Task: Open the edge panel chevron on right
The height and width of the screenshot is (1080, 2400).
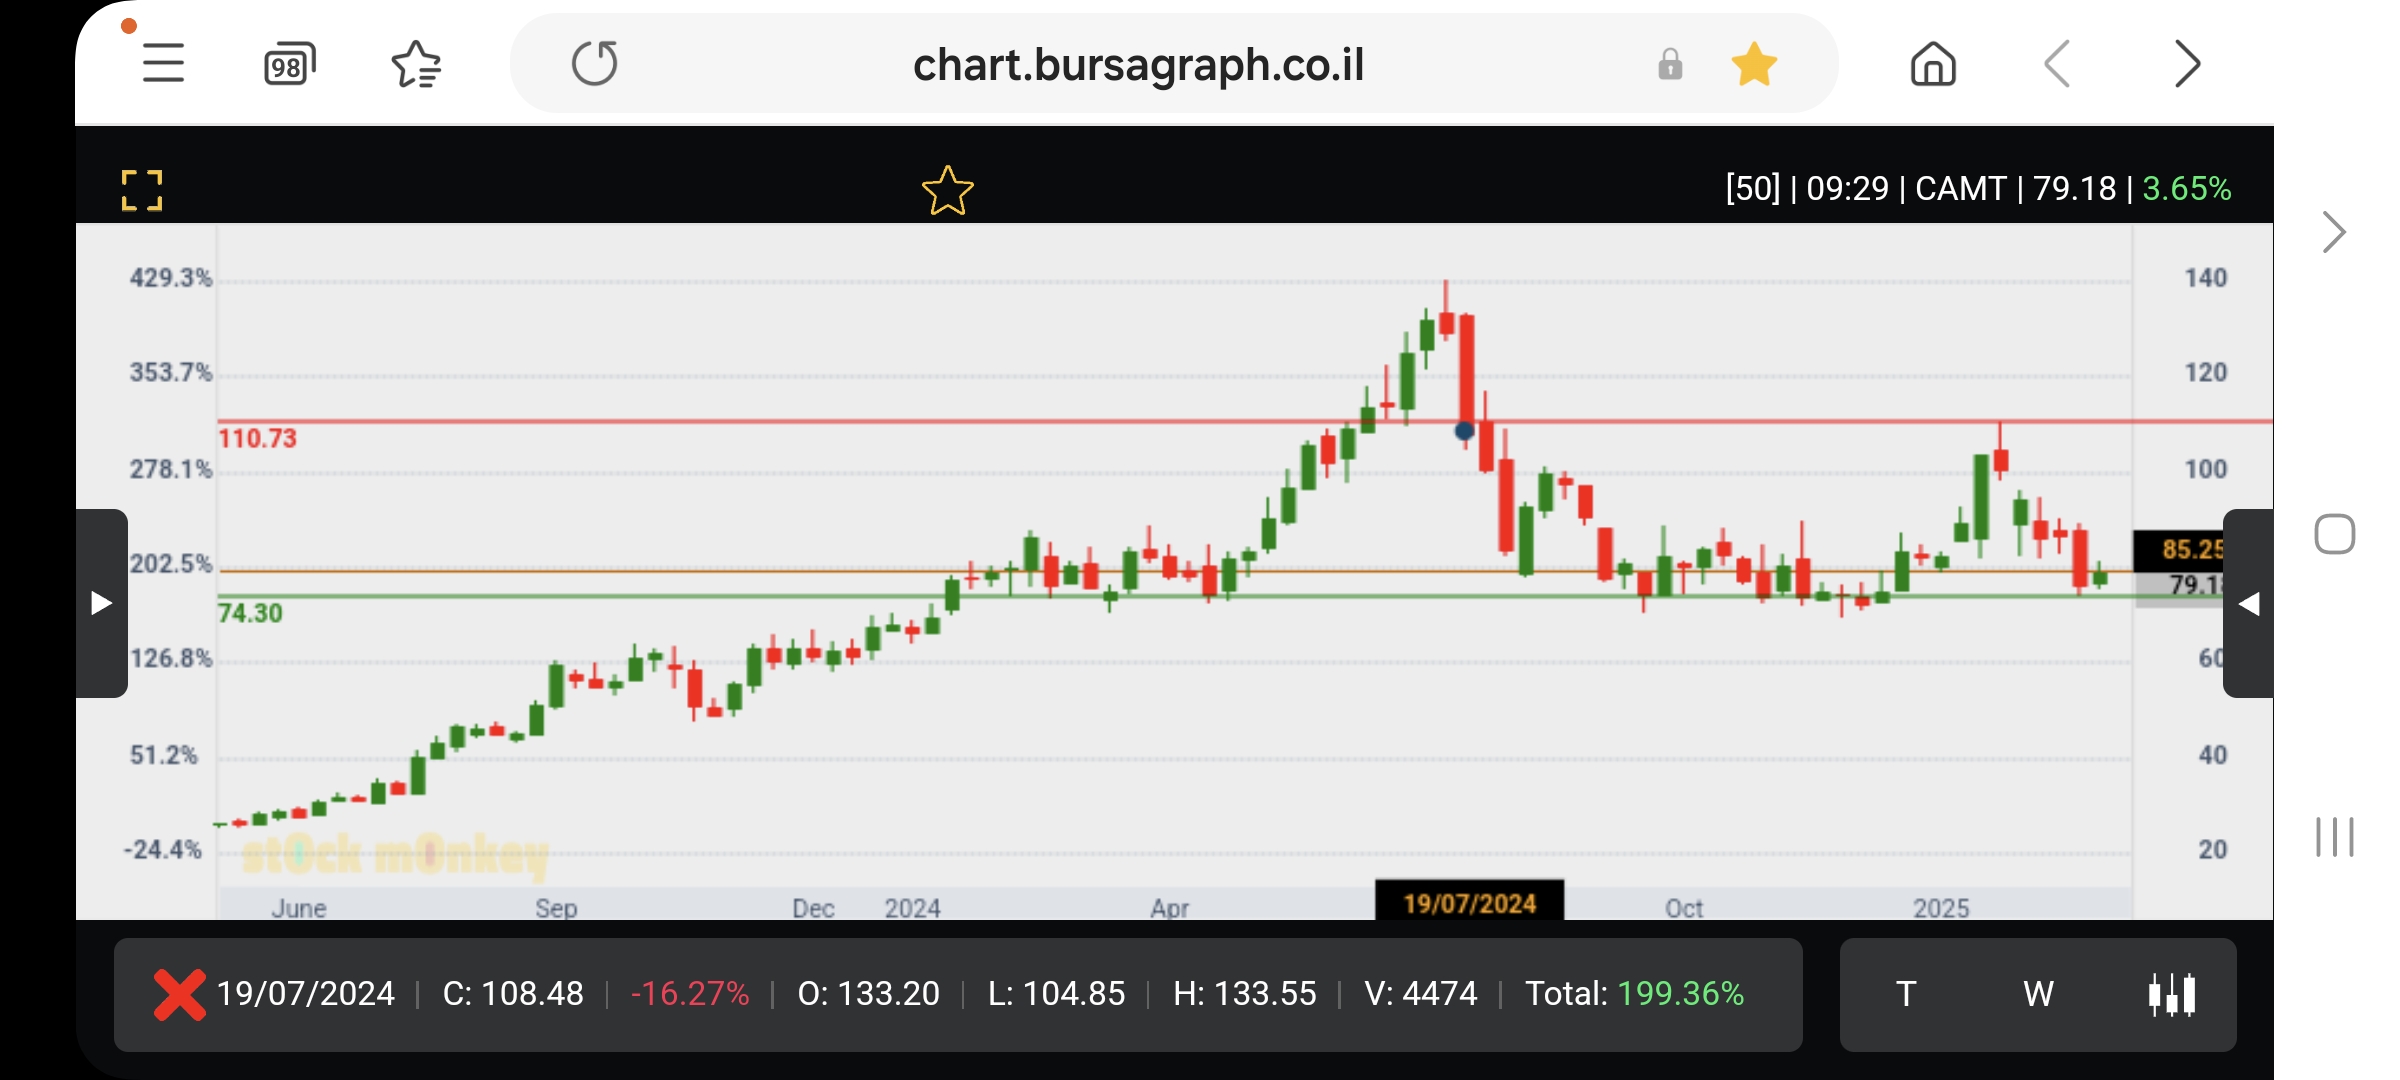Action: [2334, 233]
